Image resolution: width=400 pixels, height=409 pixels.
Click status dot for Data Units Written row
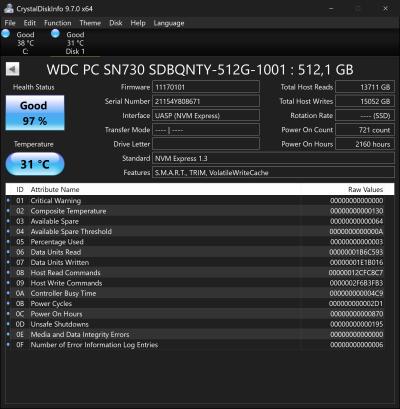point(8,262)
